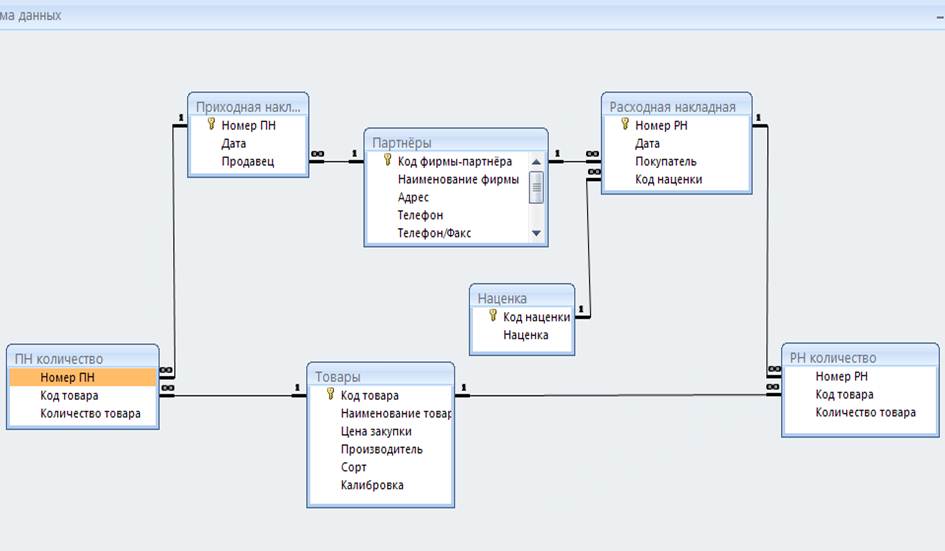Image resolution: width=945 pixels, height=551 pixels.
Task: Select Партнёры table title bar
Action: (456, 143)
